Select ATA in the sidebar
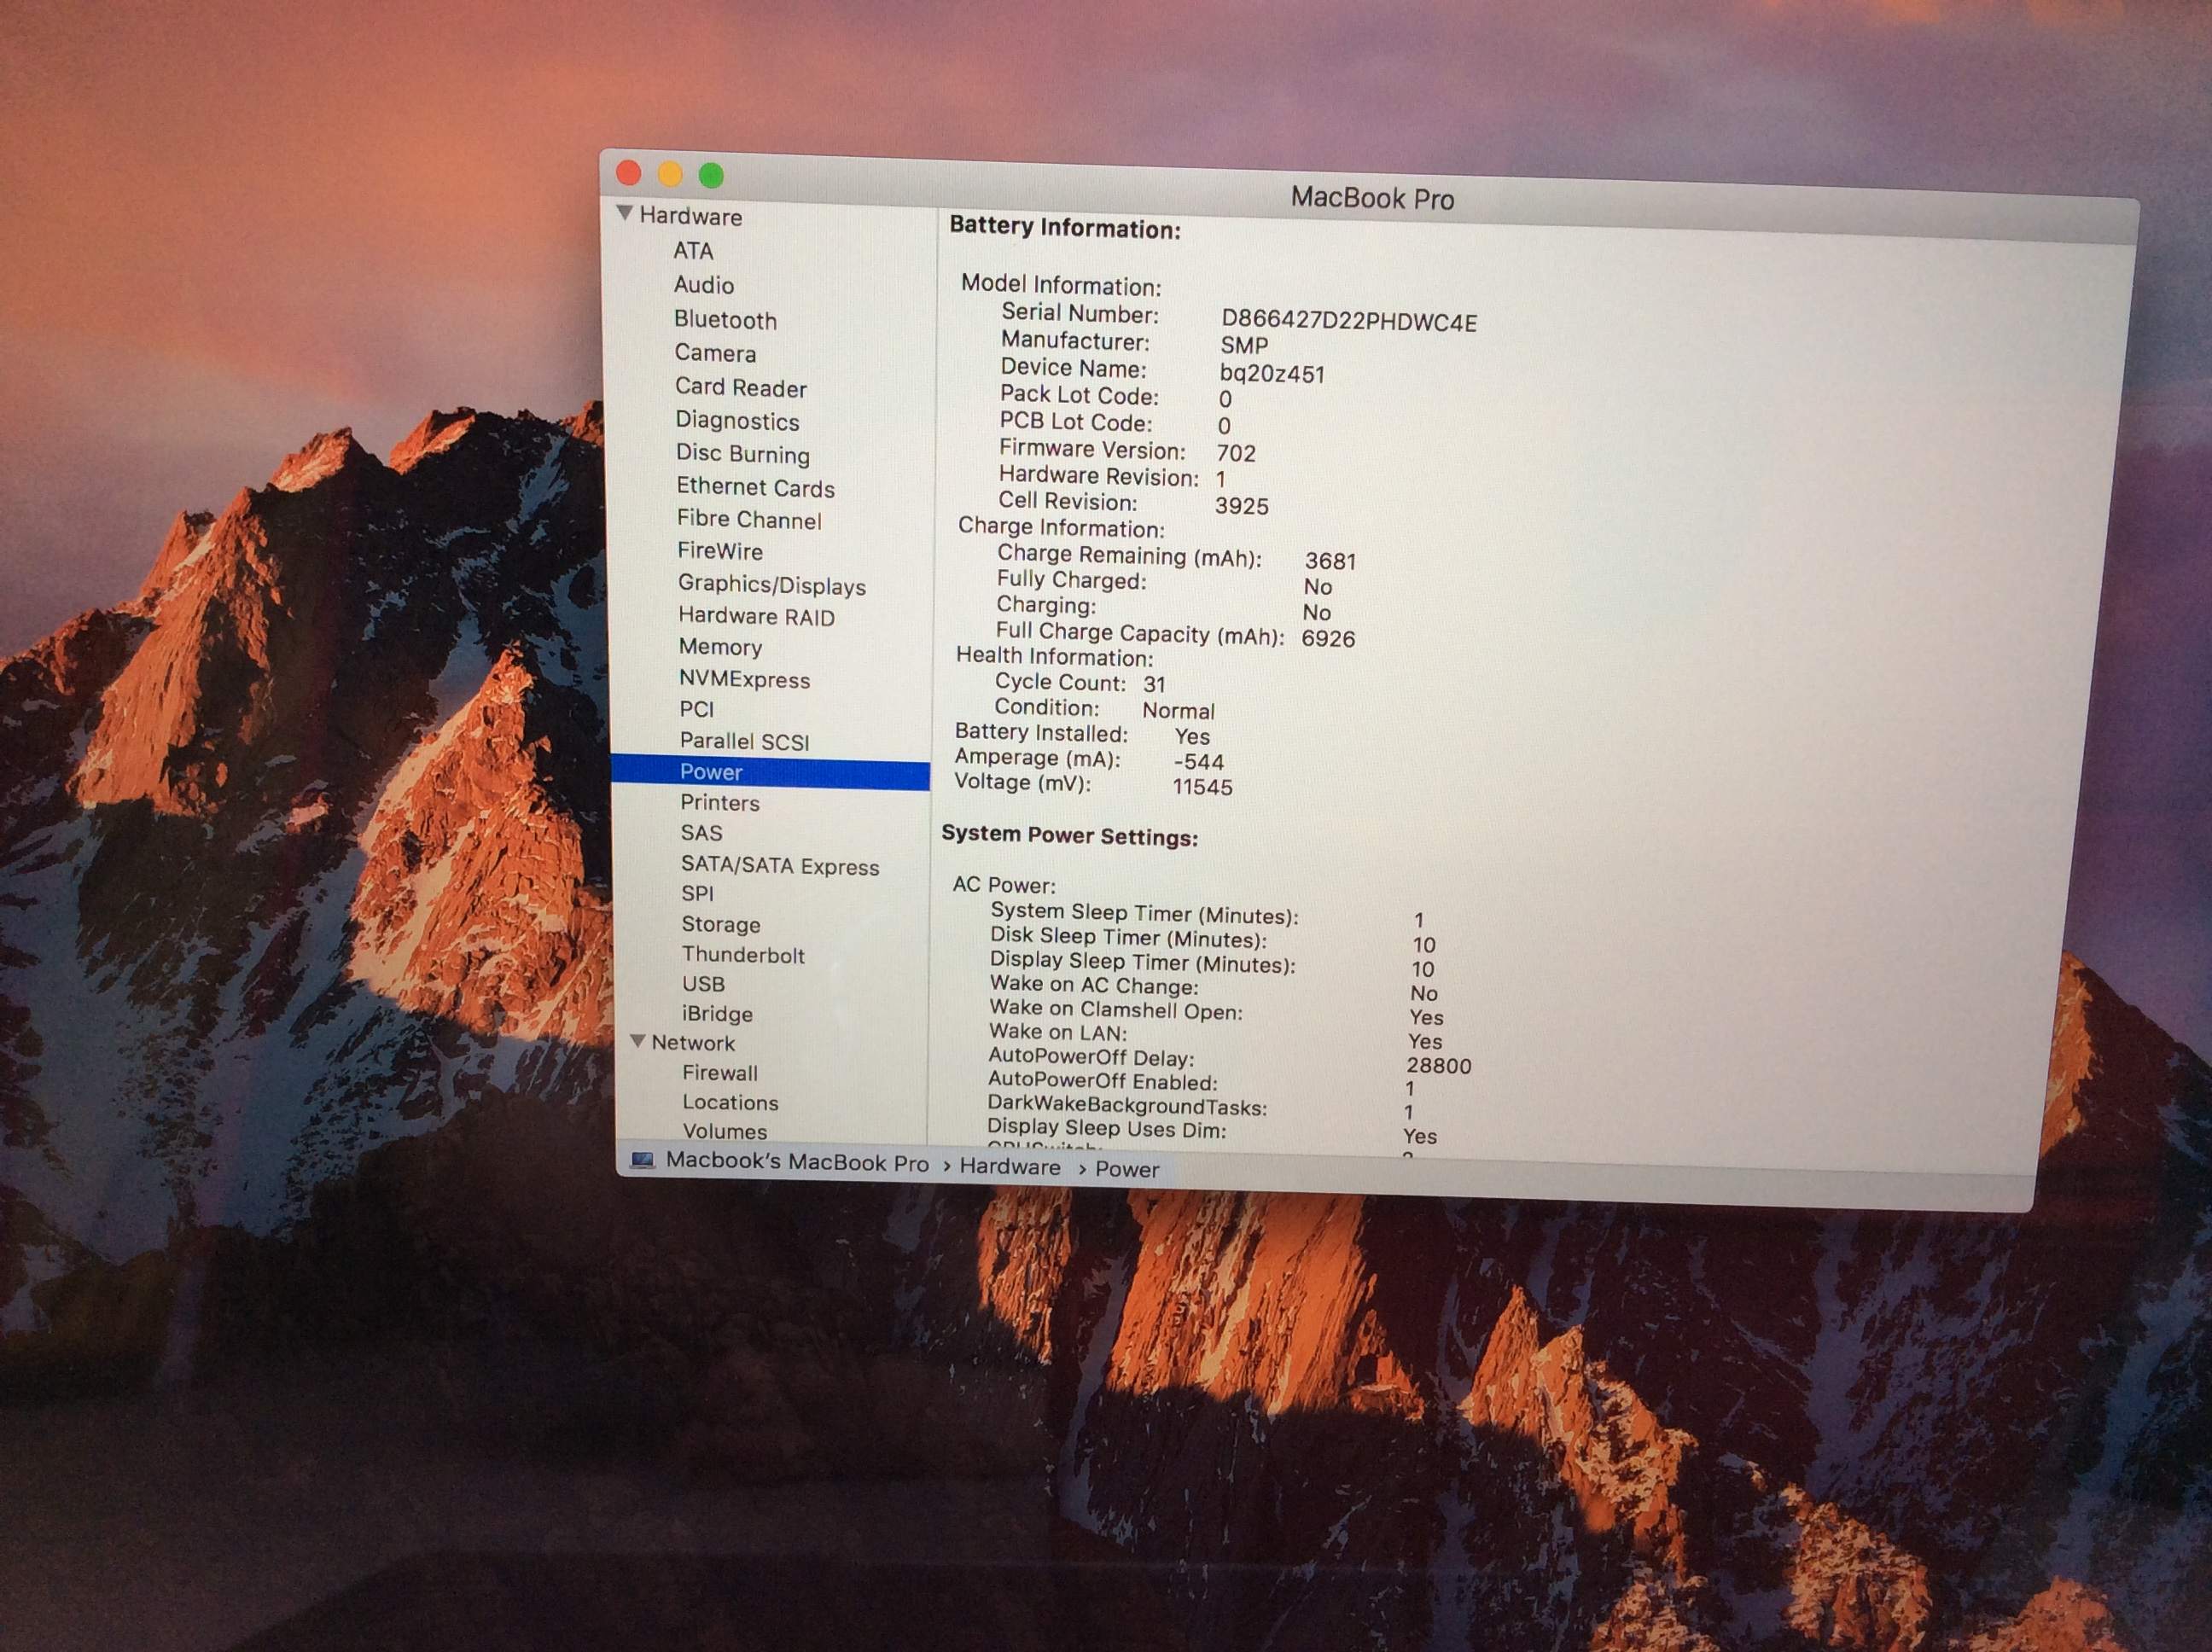Viewport: 2212px width, 1652px height. click(x=693, y=251)
